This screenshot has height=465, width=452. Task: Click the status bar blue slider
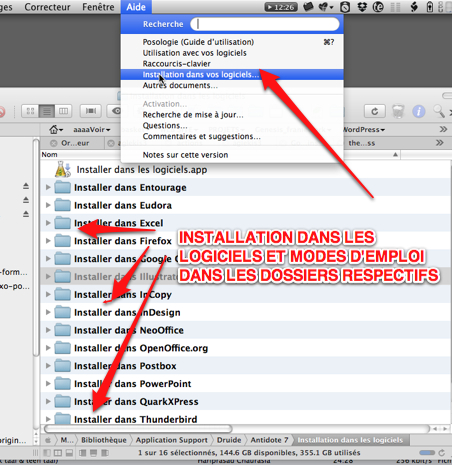coord(427,453)
